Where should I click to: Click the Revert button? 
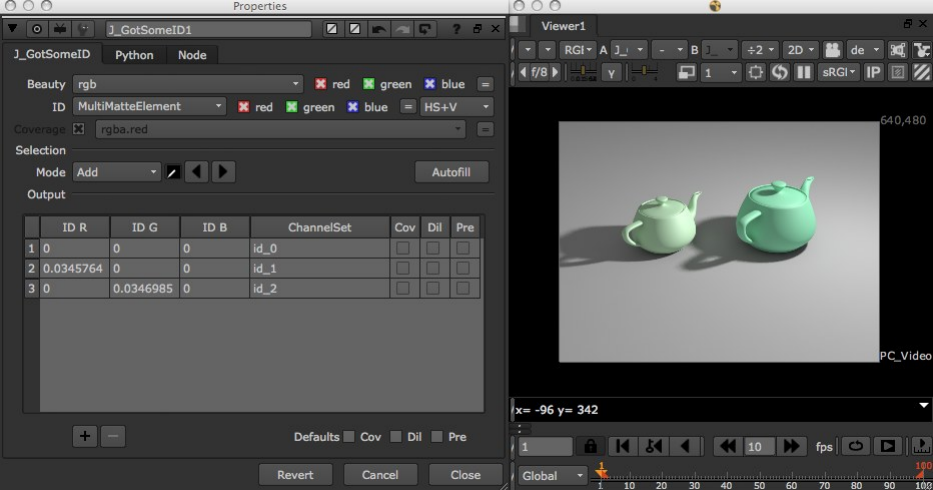[x=295, y=475]
